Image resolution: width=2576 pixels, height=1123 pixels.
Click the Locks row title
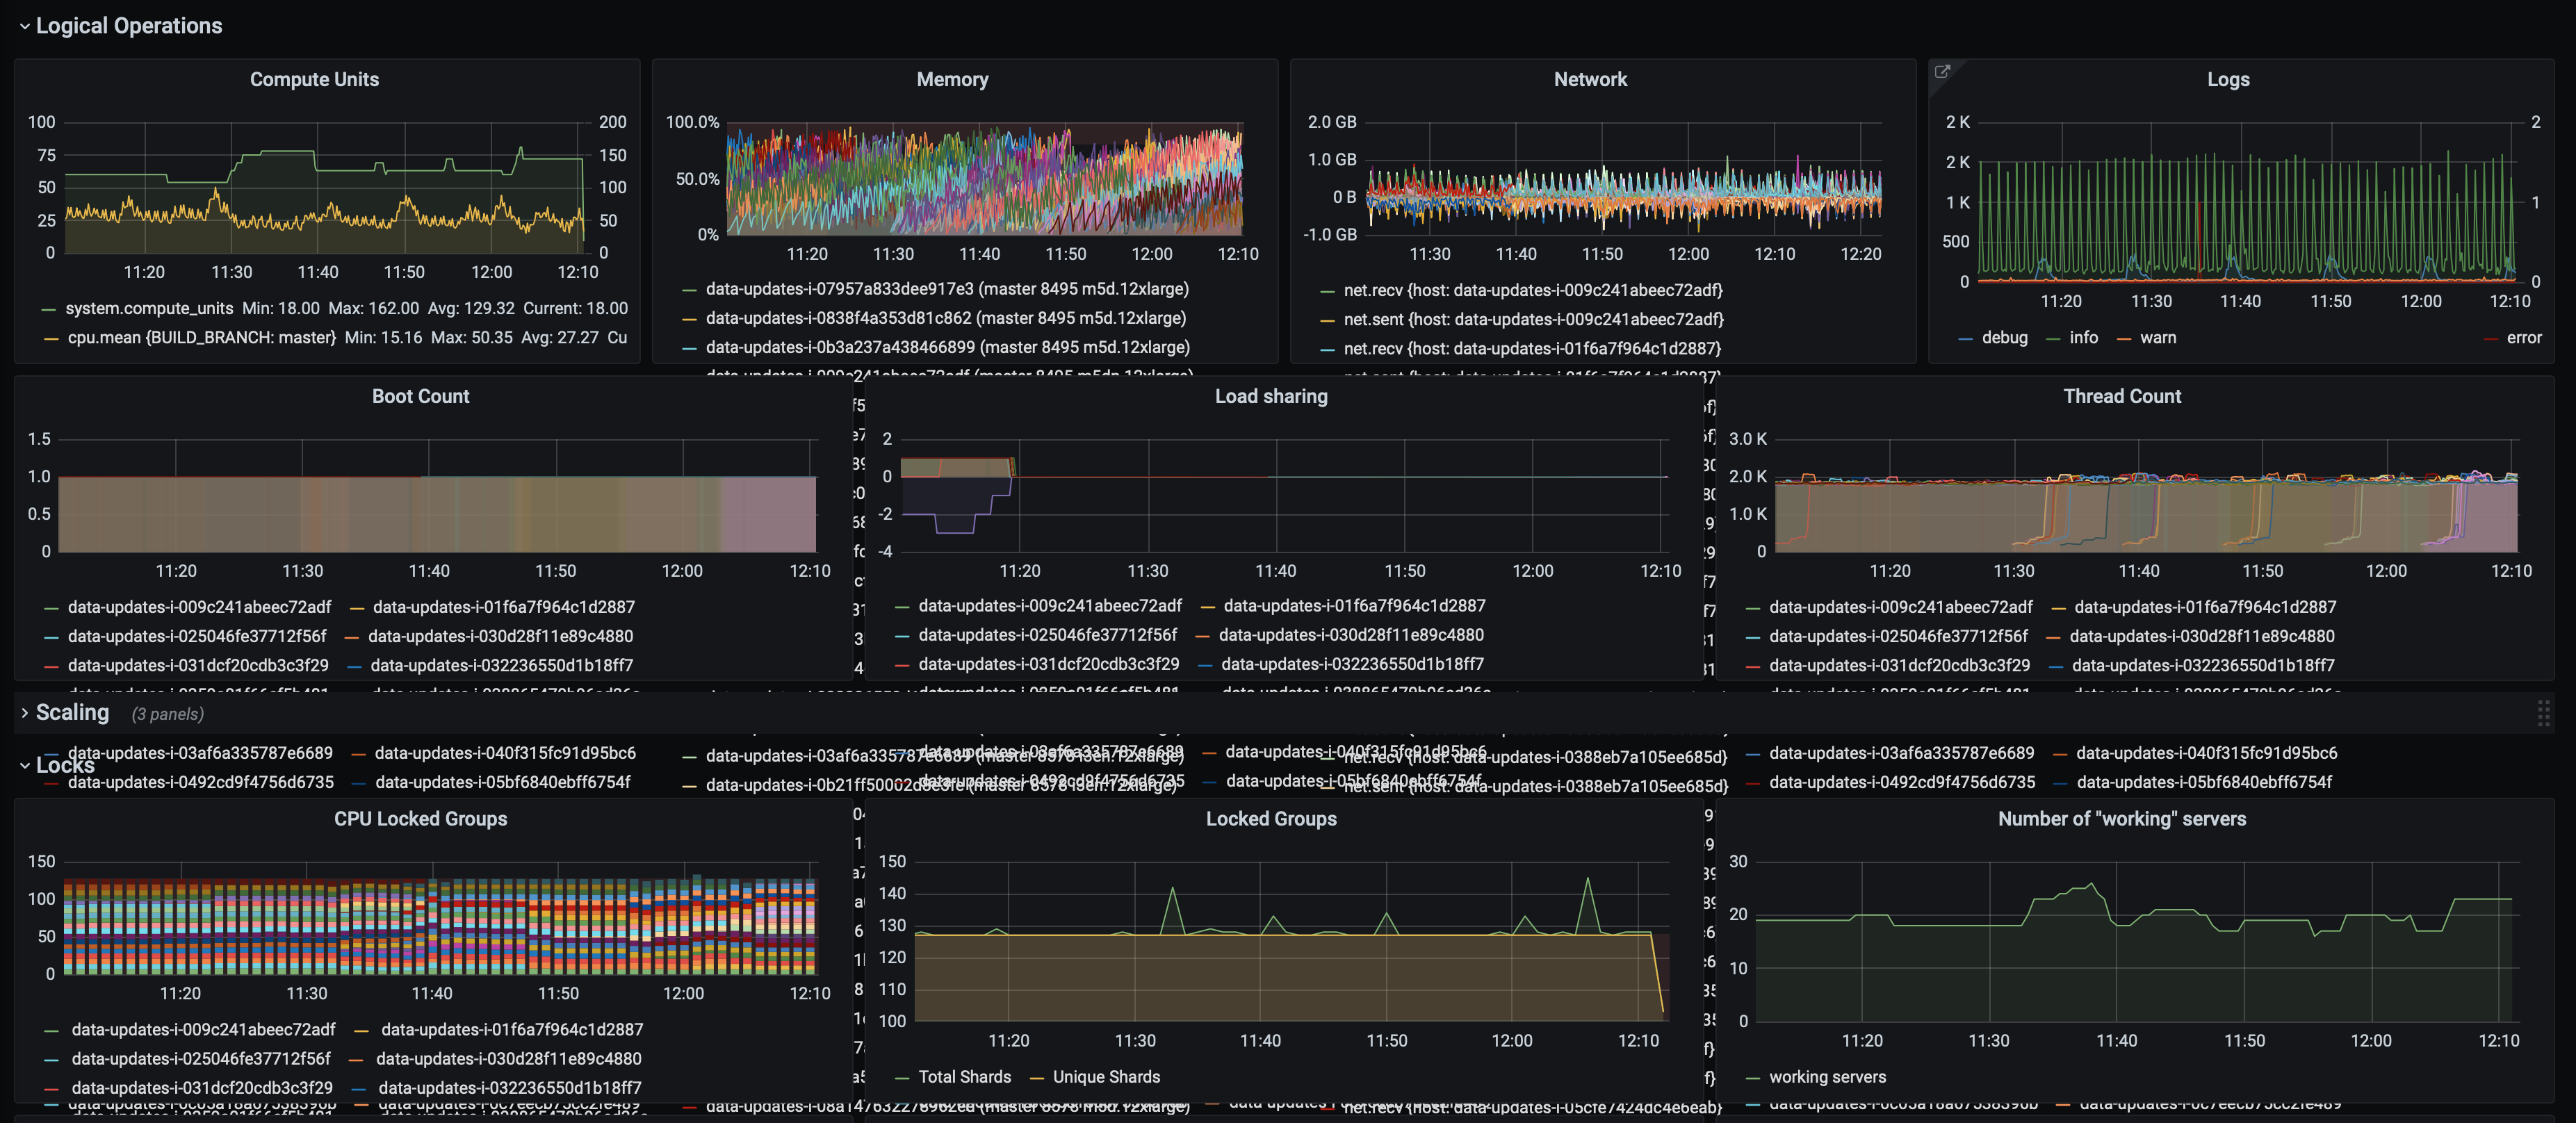pos(65,765)
